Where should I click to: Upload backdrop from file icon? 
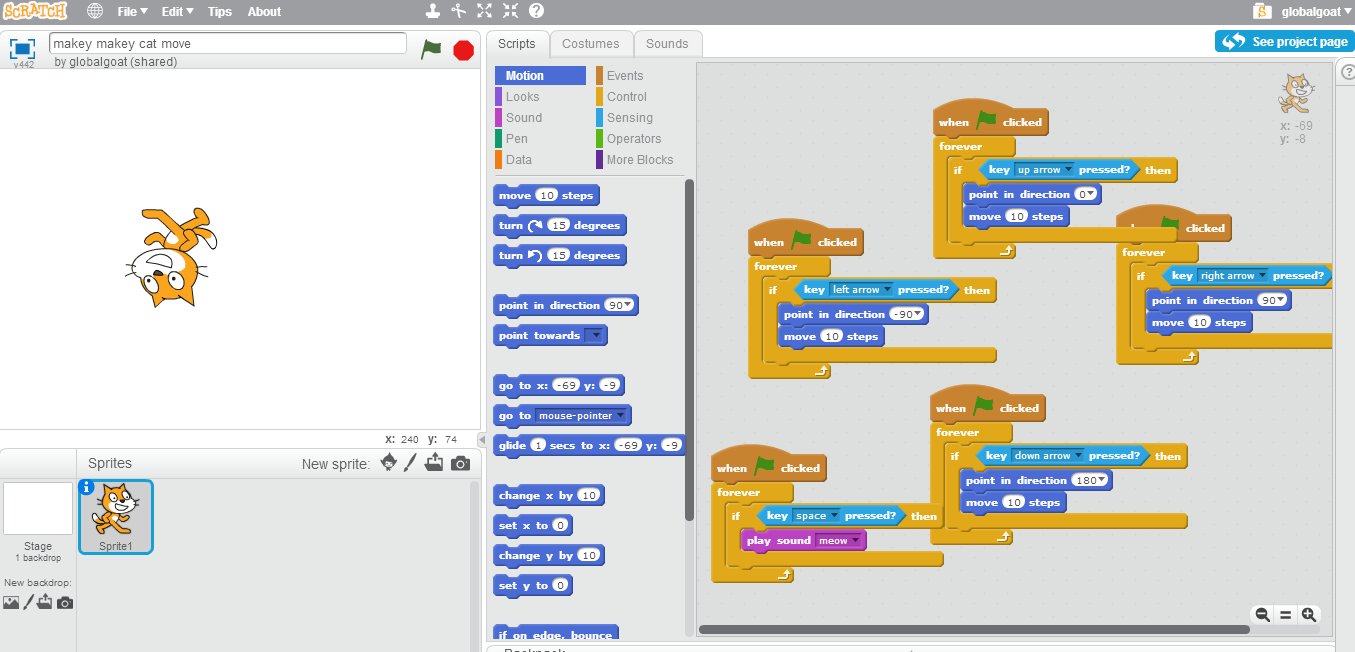(x=46, y=602)
